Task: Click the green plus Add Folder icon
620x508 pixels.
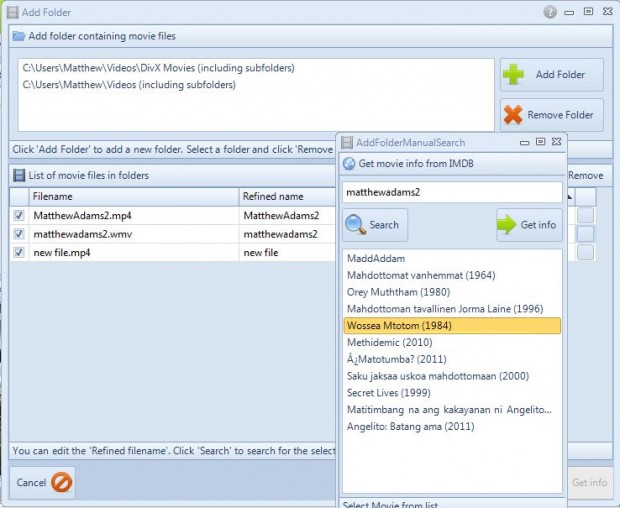Action: [x=514, y=75]
